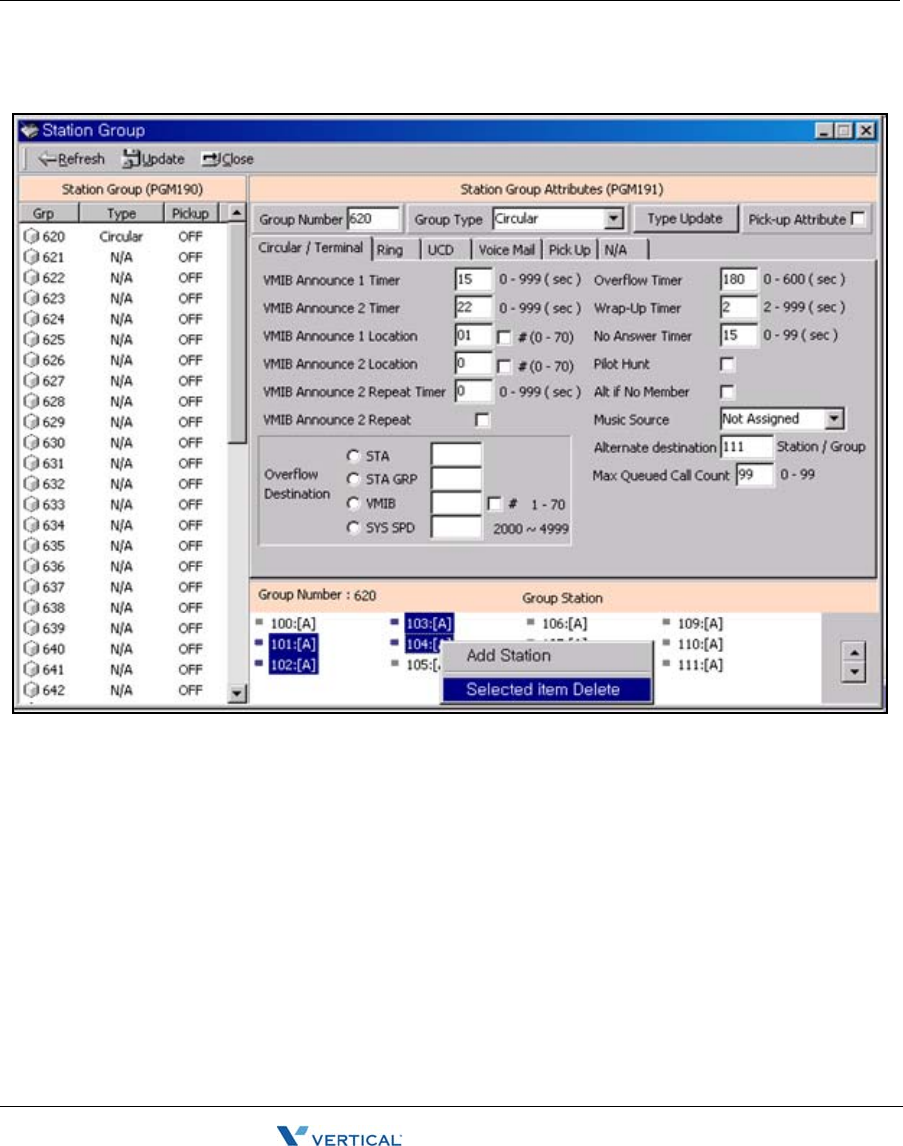
Task: Enable the Pick-up Attribute checkbox
Action: click(858, 219)
